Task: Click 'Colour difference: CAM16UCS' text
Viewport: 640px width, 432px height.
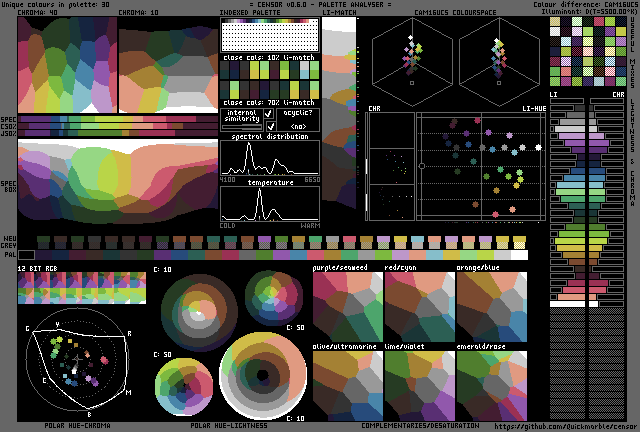Action: (x=585, y=4)
